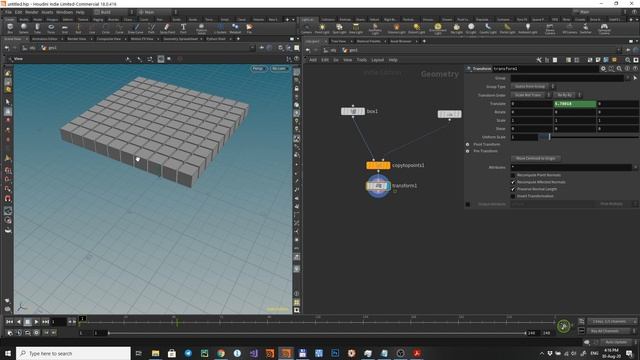Click Translate Y value field
This screenshot has height=360, width=640.
(574, 104)
